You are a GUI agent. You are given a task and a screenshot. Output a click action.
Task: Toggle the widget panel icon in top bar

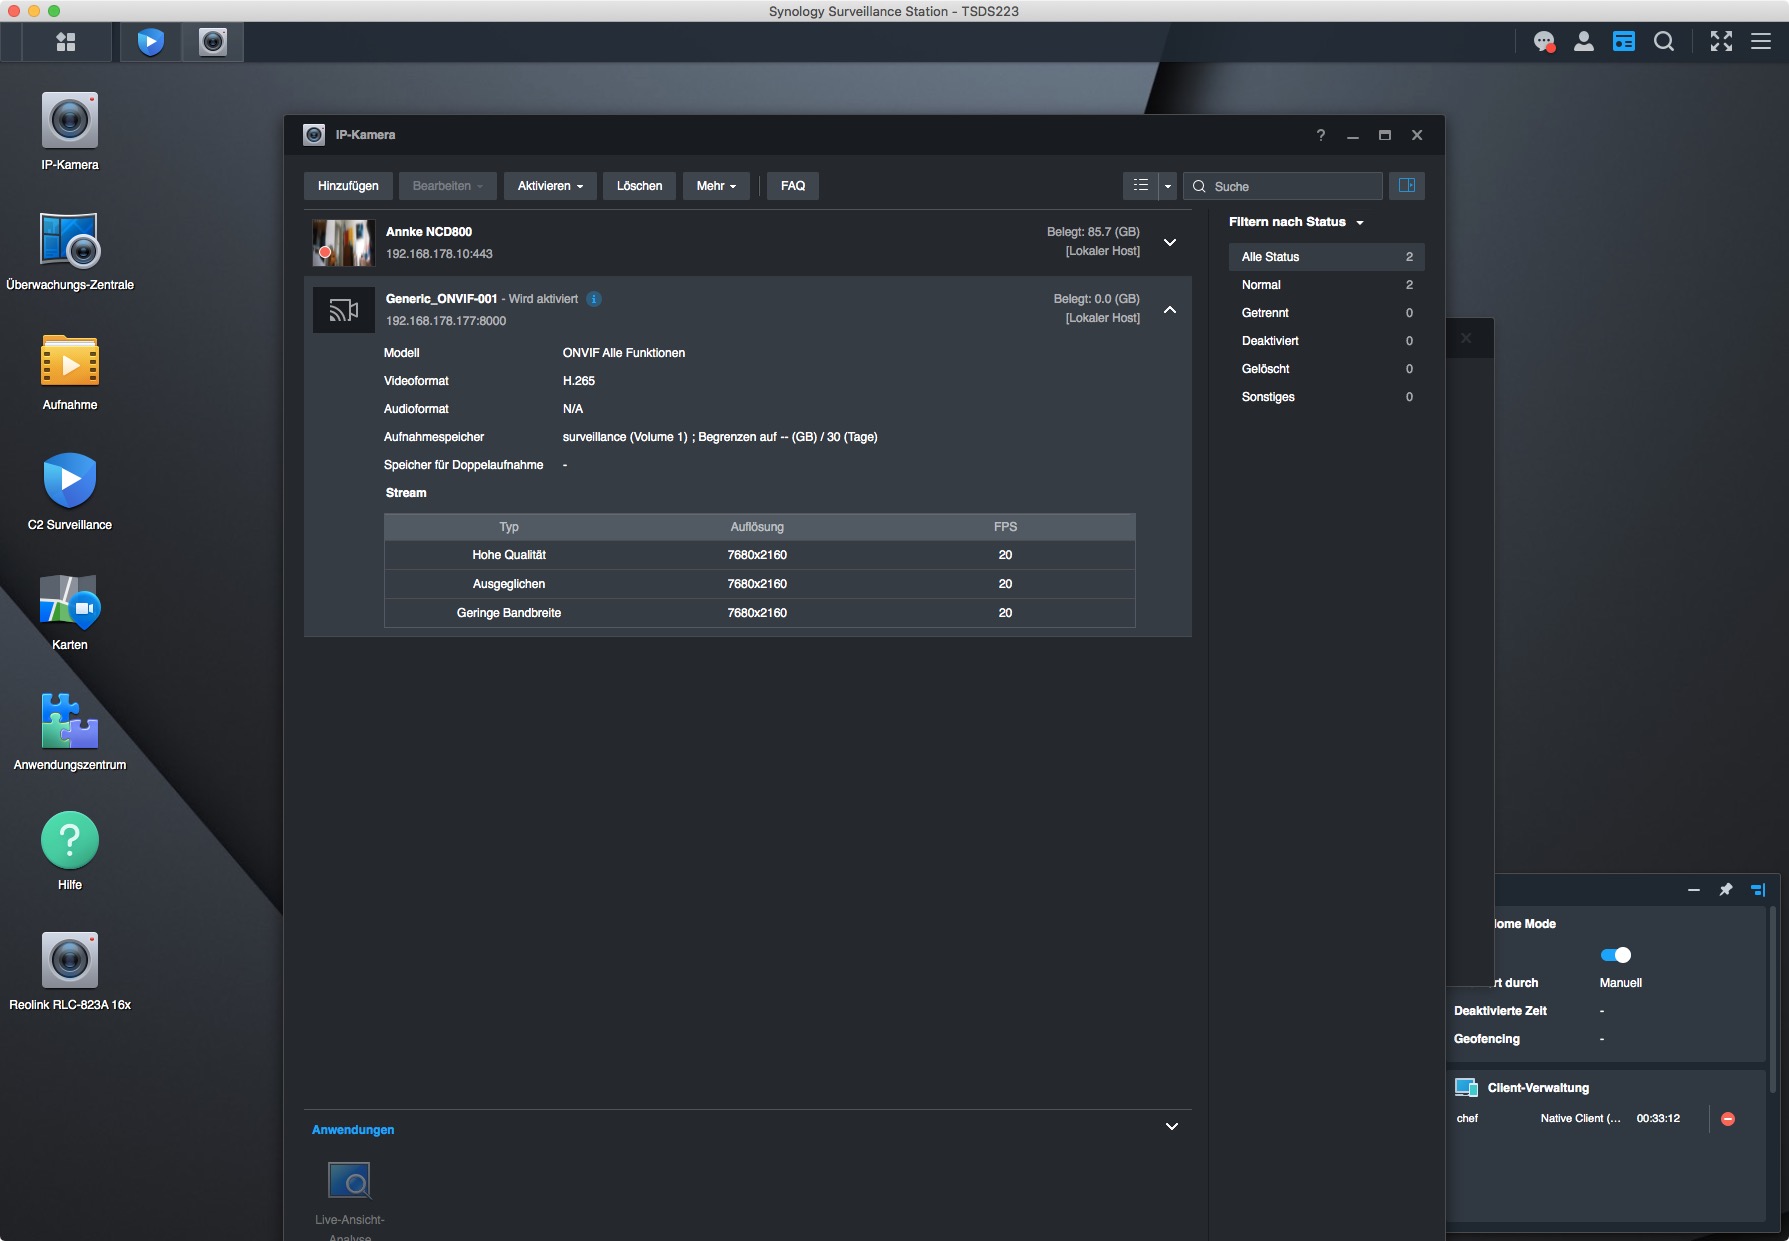pyautogui.click(x=1624, y=42)
